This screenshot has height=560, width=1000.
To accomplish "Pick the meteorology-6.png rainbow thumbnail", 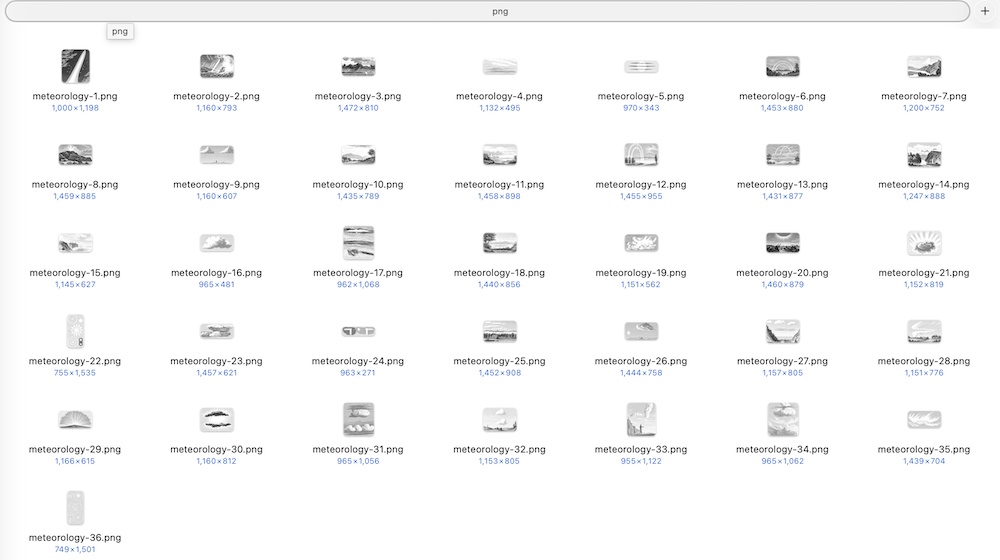I will (783, 66).
